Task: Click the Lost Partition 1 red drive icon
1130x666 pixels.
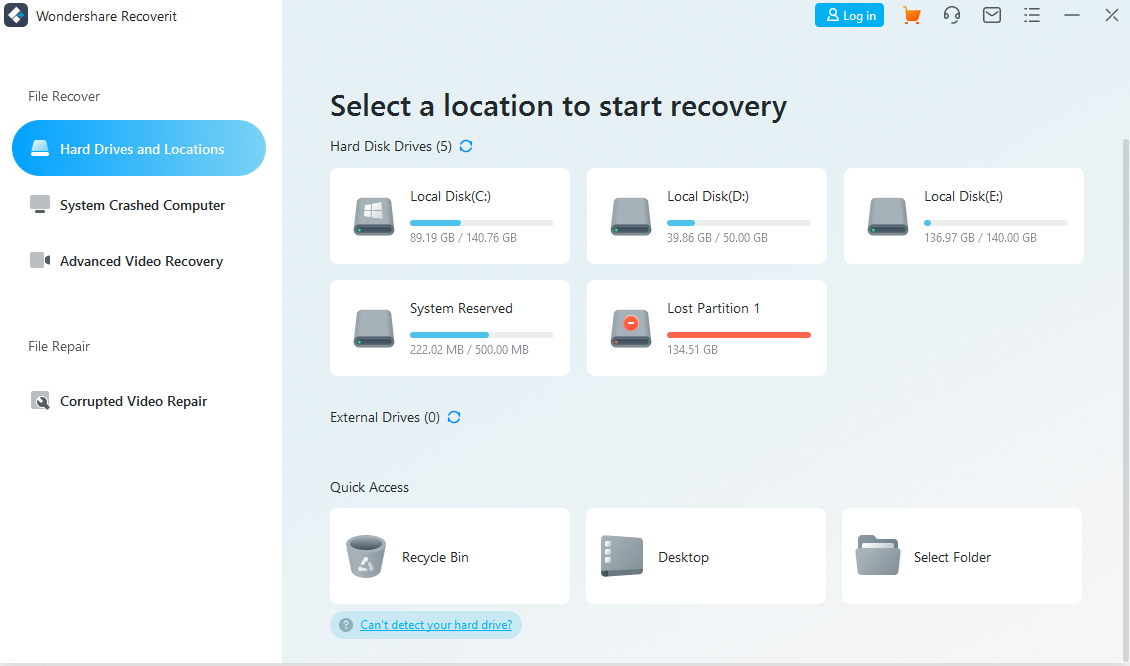Action: click(x=631, y=329)
